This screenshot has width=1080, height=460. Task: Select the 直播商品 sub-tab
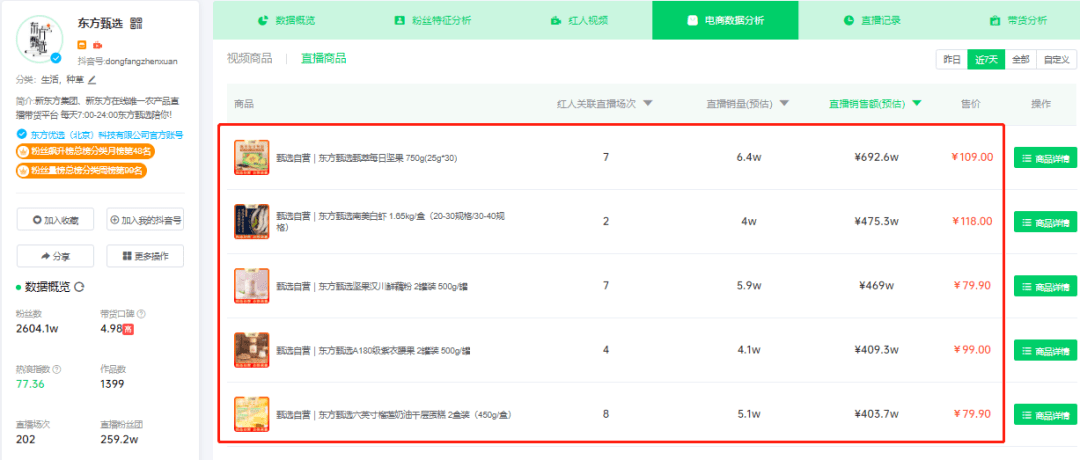pyautogui.click(x=324, y=59)
